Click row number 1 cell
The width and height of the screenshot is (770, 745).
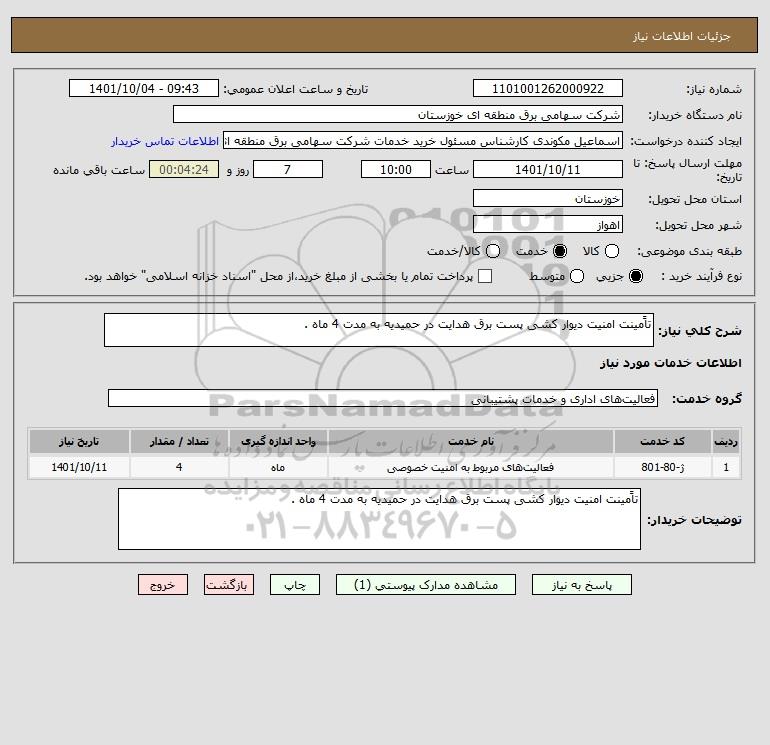[x=726, y=467]
